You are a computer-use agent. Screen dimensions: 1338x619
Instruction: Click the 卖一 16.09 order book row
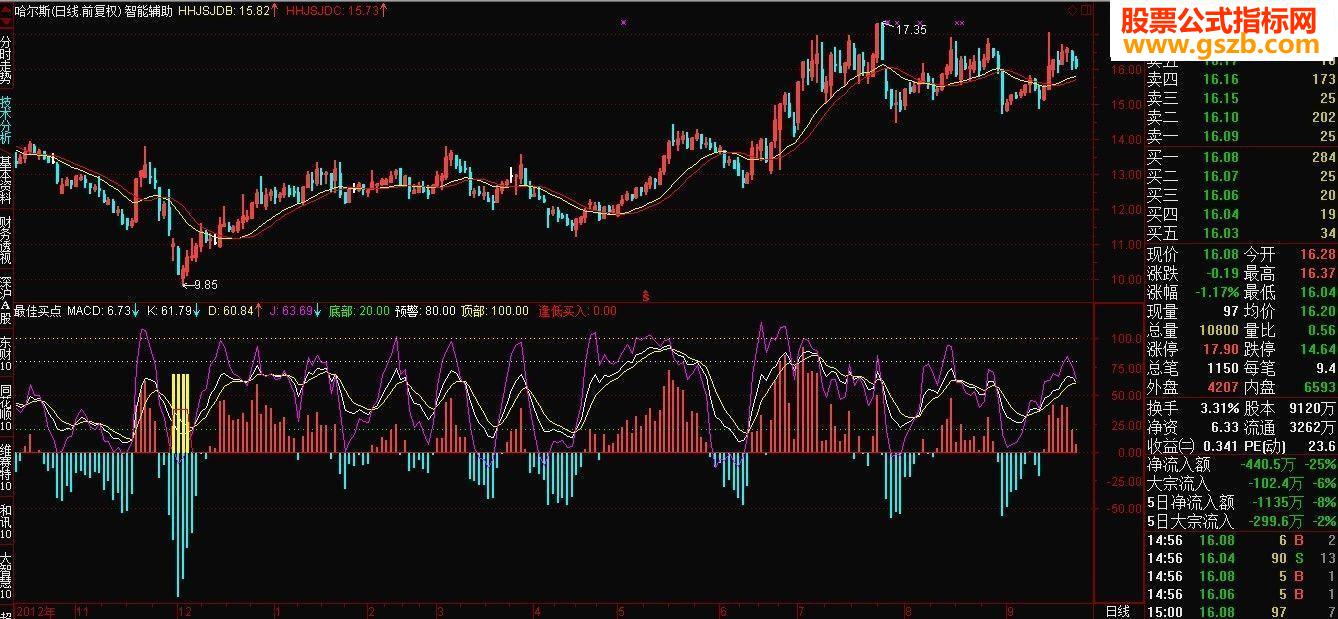(x=1241, y=136)
